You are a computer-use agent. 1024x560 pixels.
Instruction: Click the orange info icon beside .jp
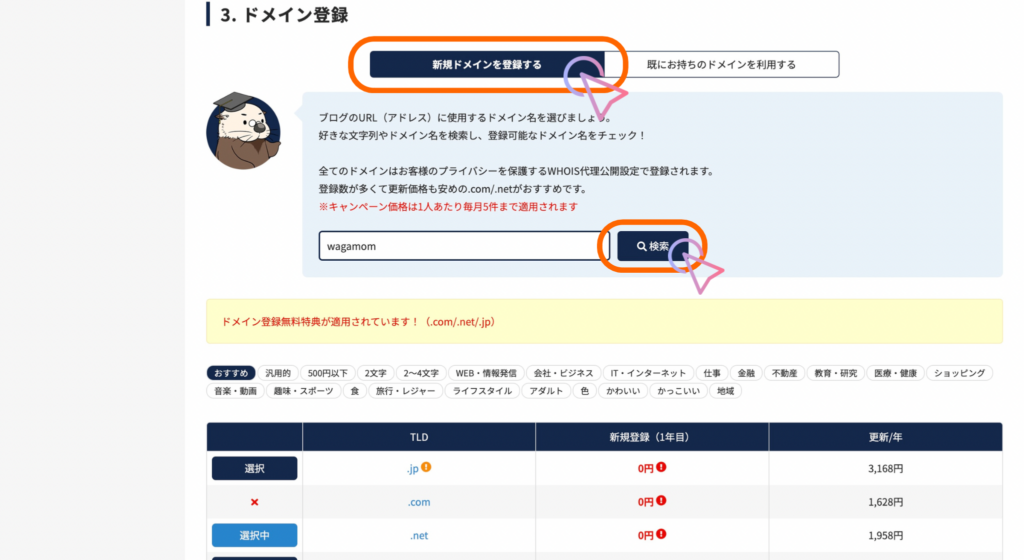[427, 467]
